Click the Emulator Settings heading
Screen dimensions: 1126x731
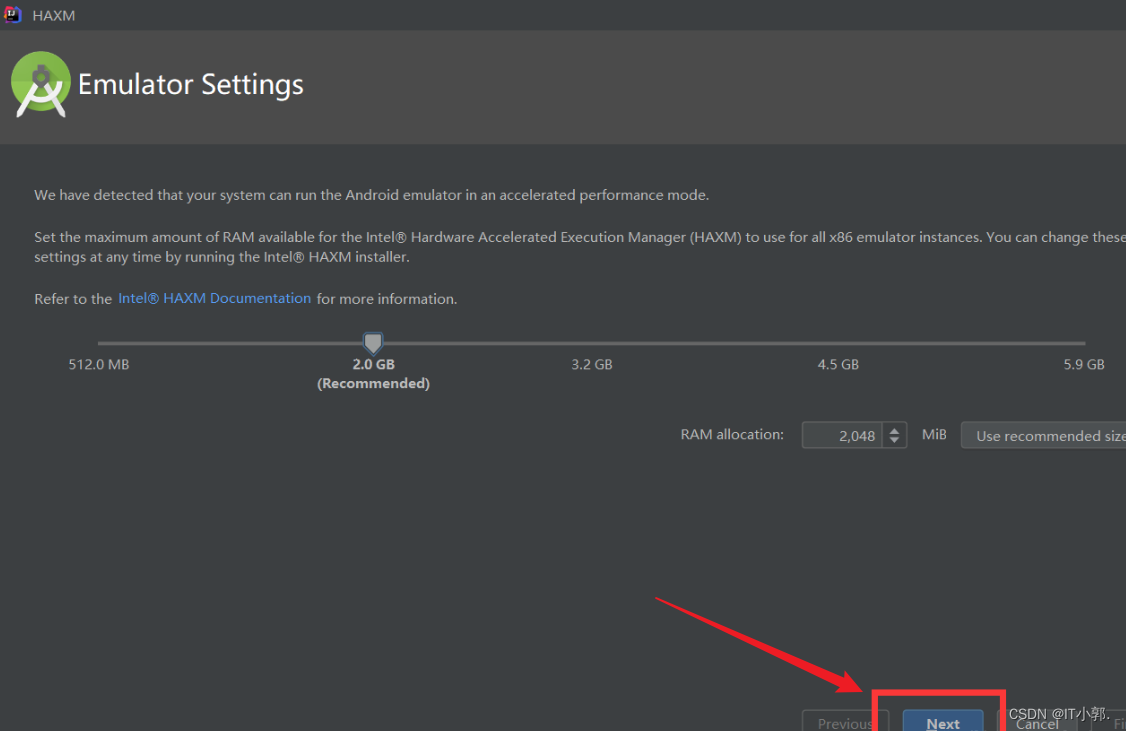190,85
